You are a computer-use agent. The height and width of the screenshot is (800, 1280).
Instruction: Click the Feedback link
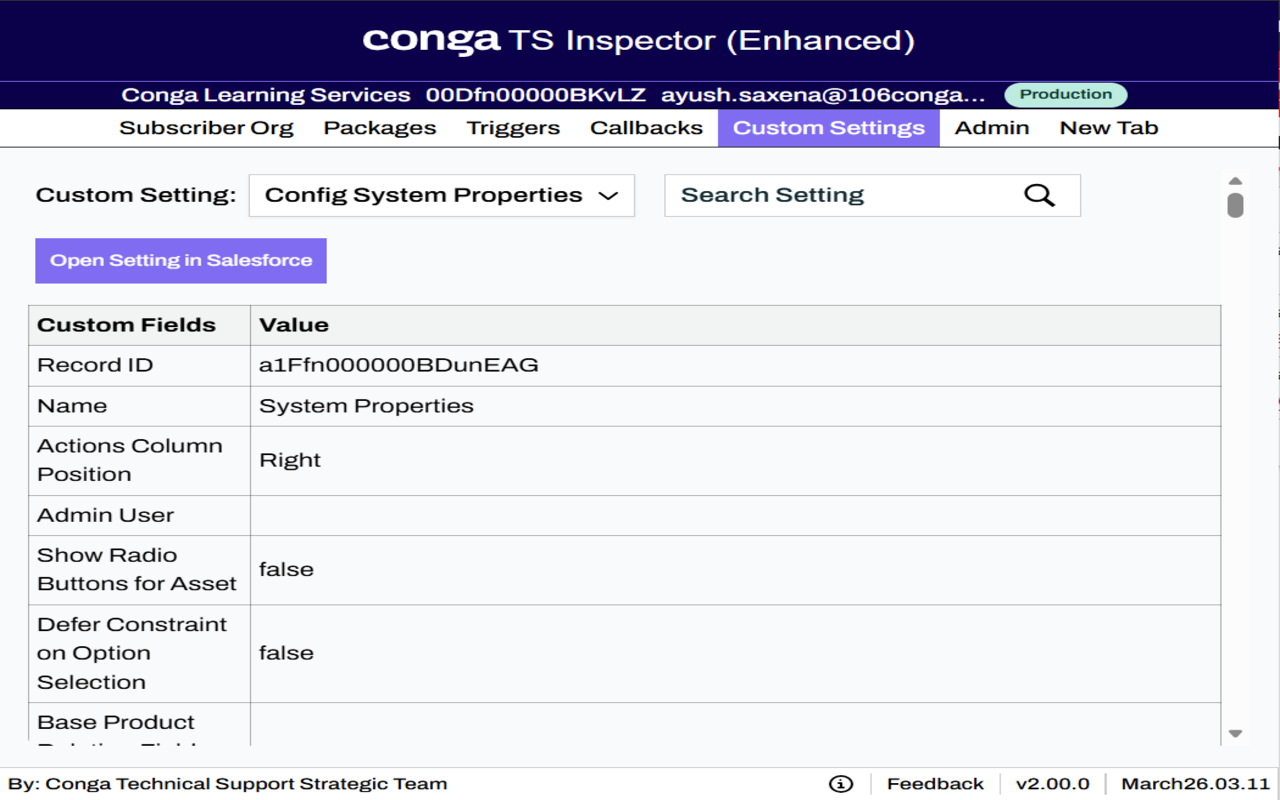[935, 784]
